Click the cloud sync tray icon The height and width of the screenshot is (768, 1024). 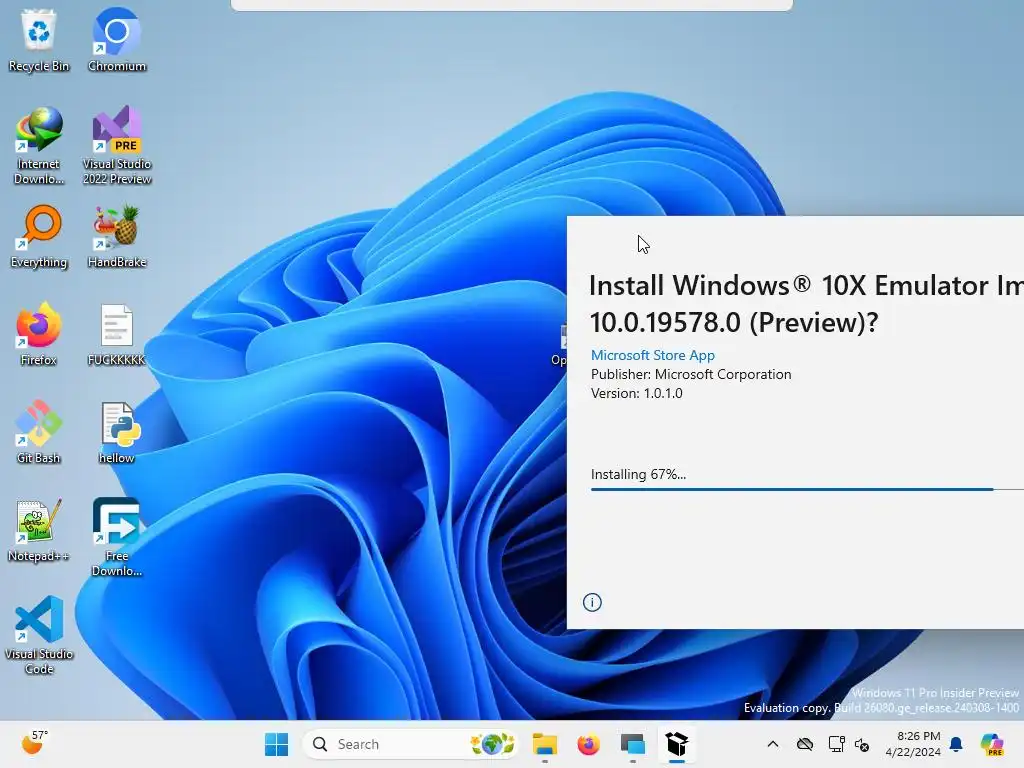(805, 744)
